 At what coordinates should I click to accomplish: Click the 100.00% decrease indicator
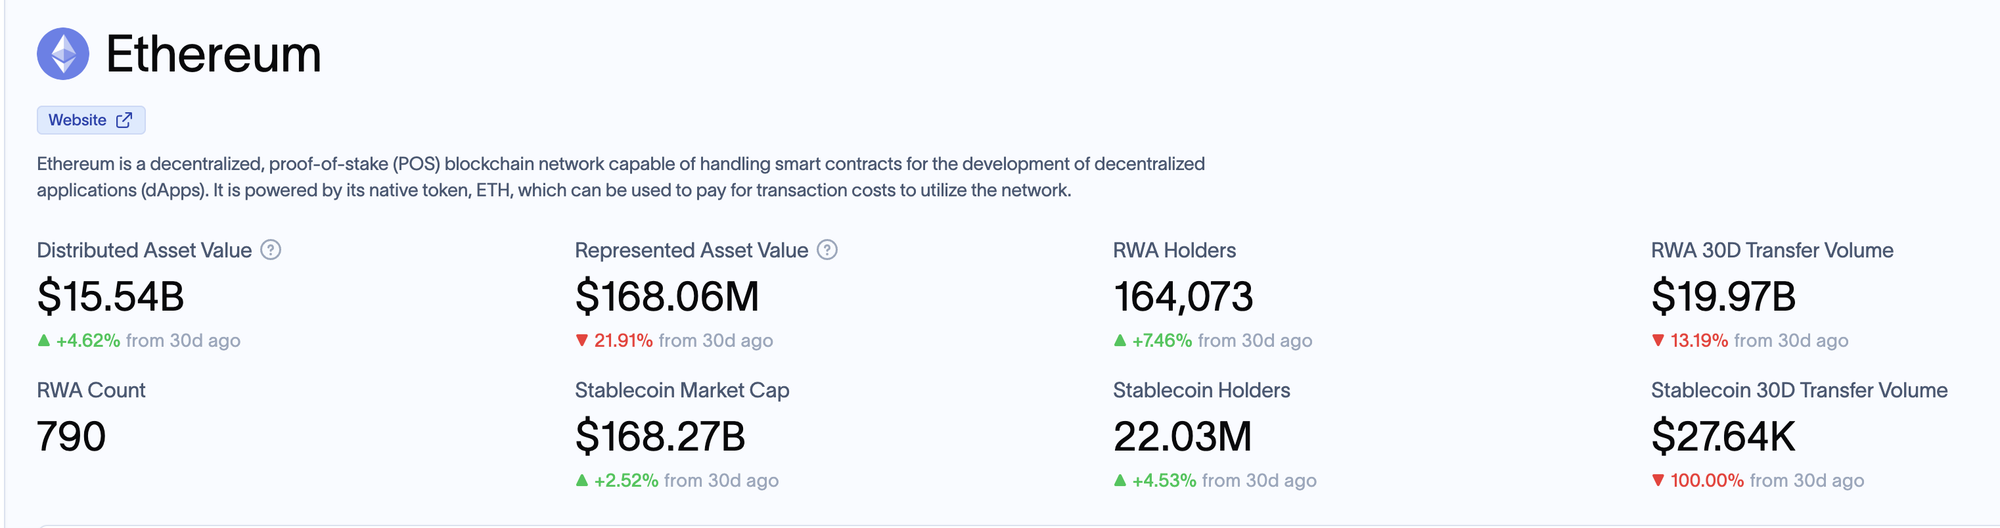coord(1698,480)
